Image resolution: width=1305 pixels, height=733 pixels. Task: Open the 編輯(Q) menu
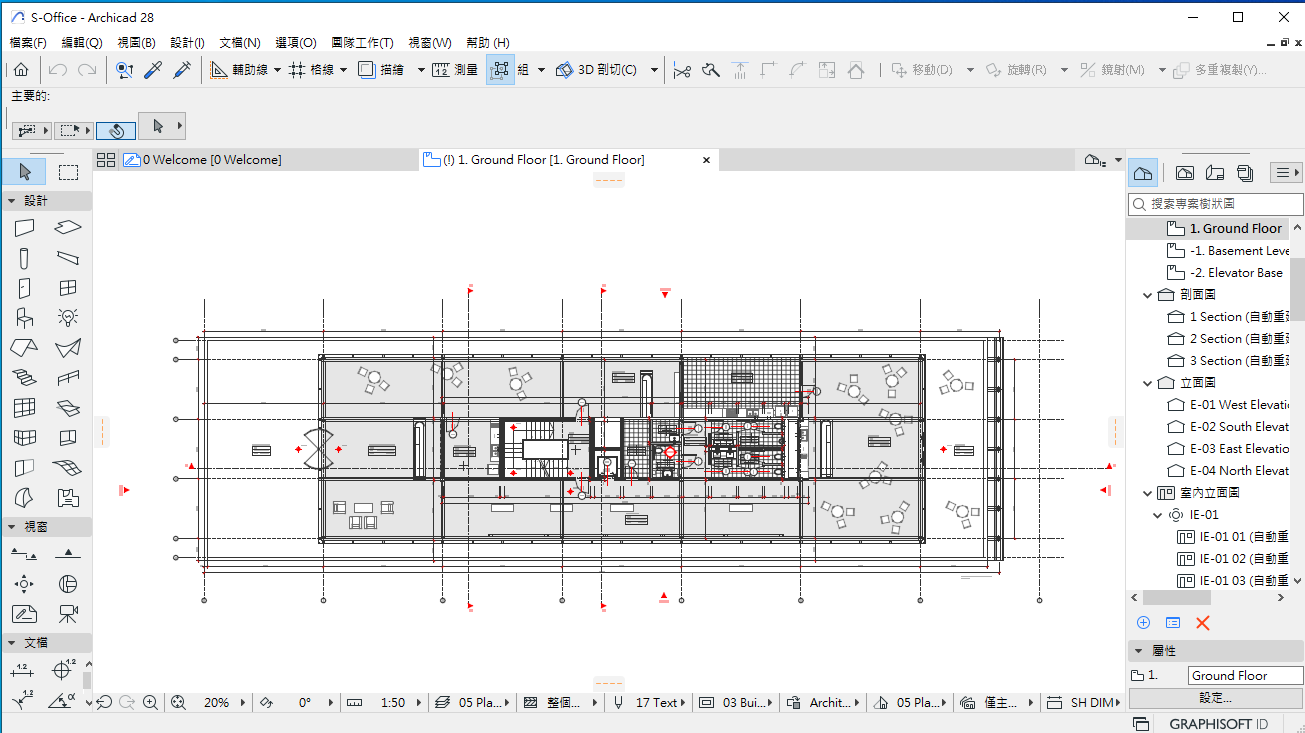pyautogui.click(x=82, y=43)
